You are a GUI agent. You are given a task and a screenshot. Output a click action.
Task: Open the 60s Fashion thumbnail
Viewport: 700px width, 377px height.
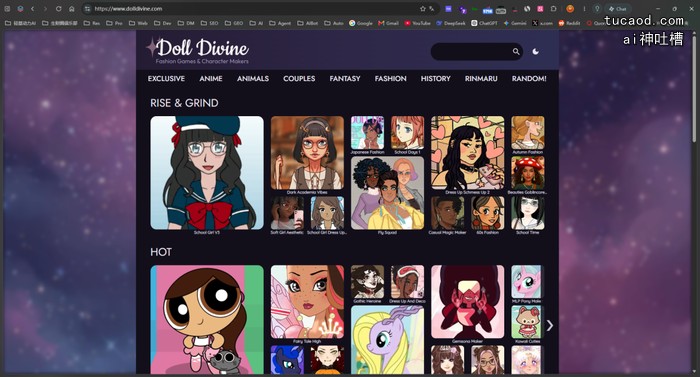488,213
